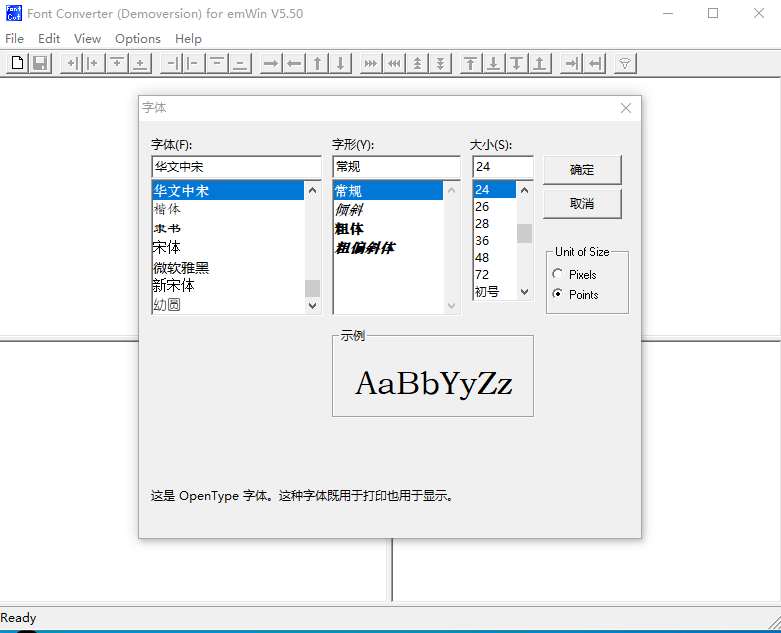The image size is (781, 633).
Task: Click the plus-below-top-bar toolbar icon
Action: pyautogui.click(x=117, y=63)
